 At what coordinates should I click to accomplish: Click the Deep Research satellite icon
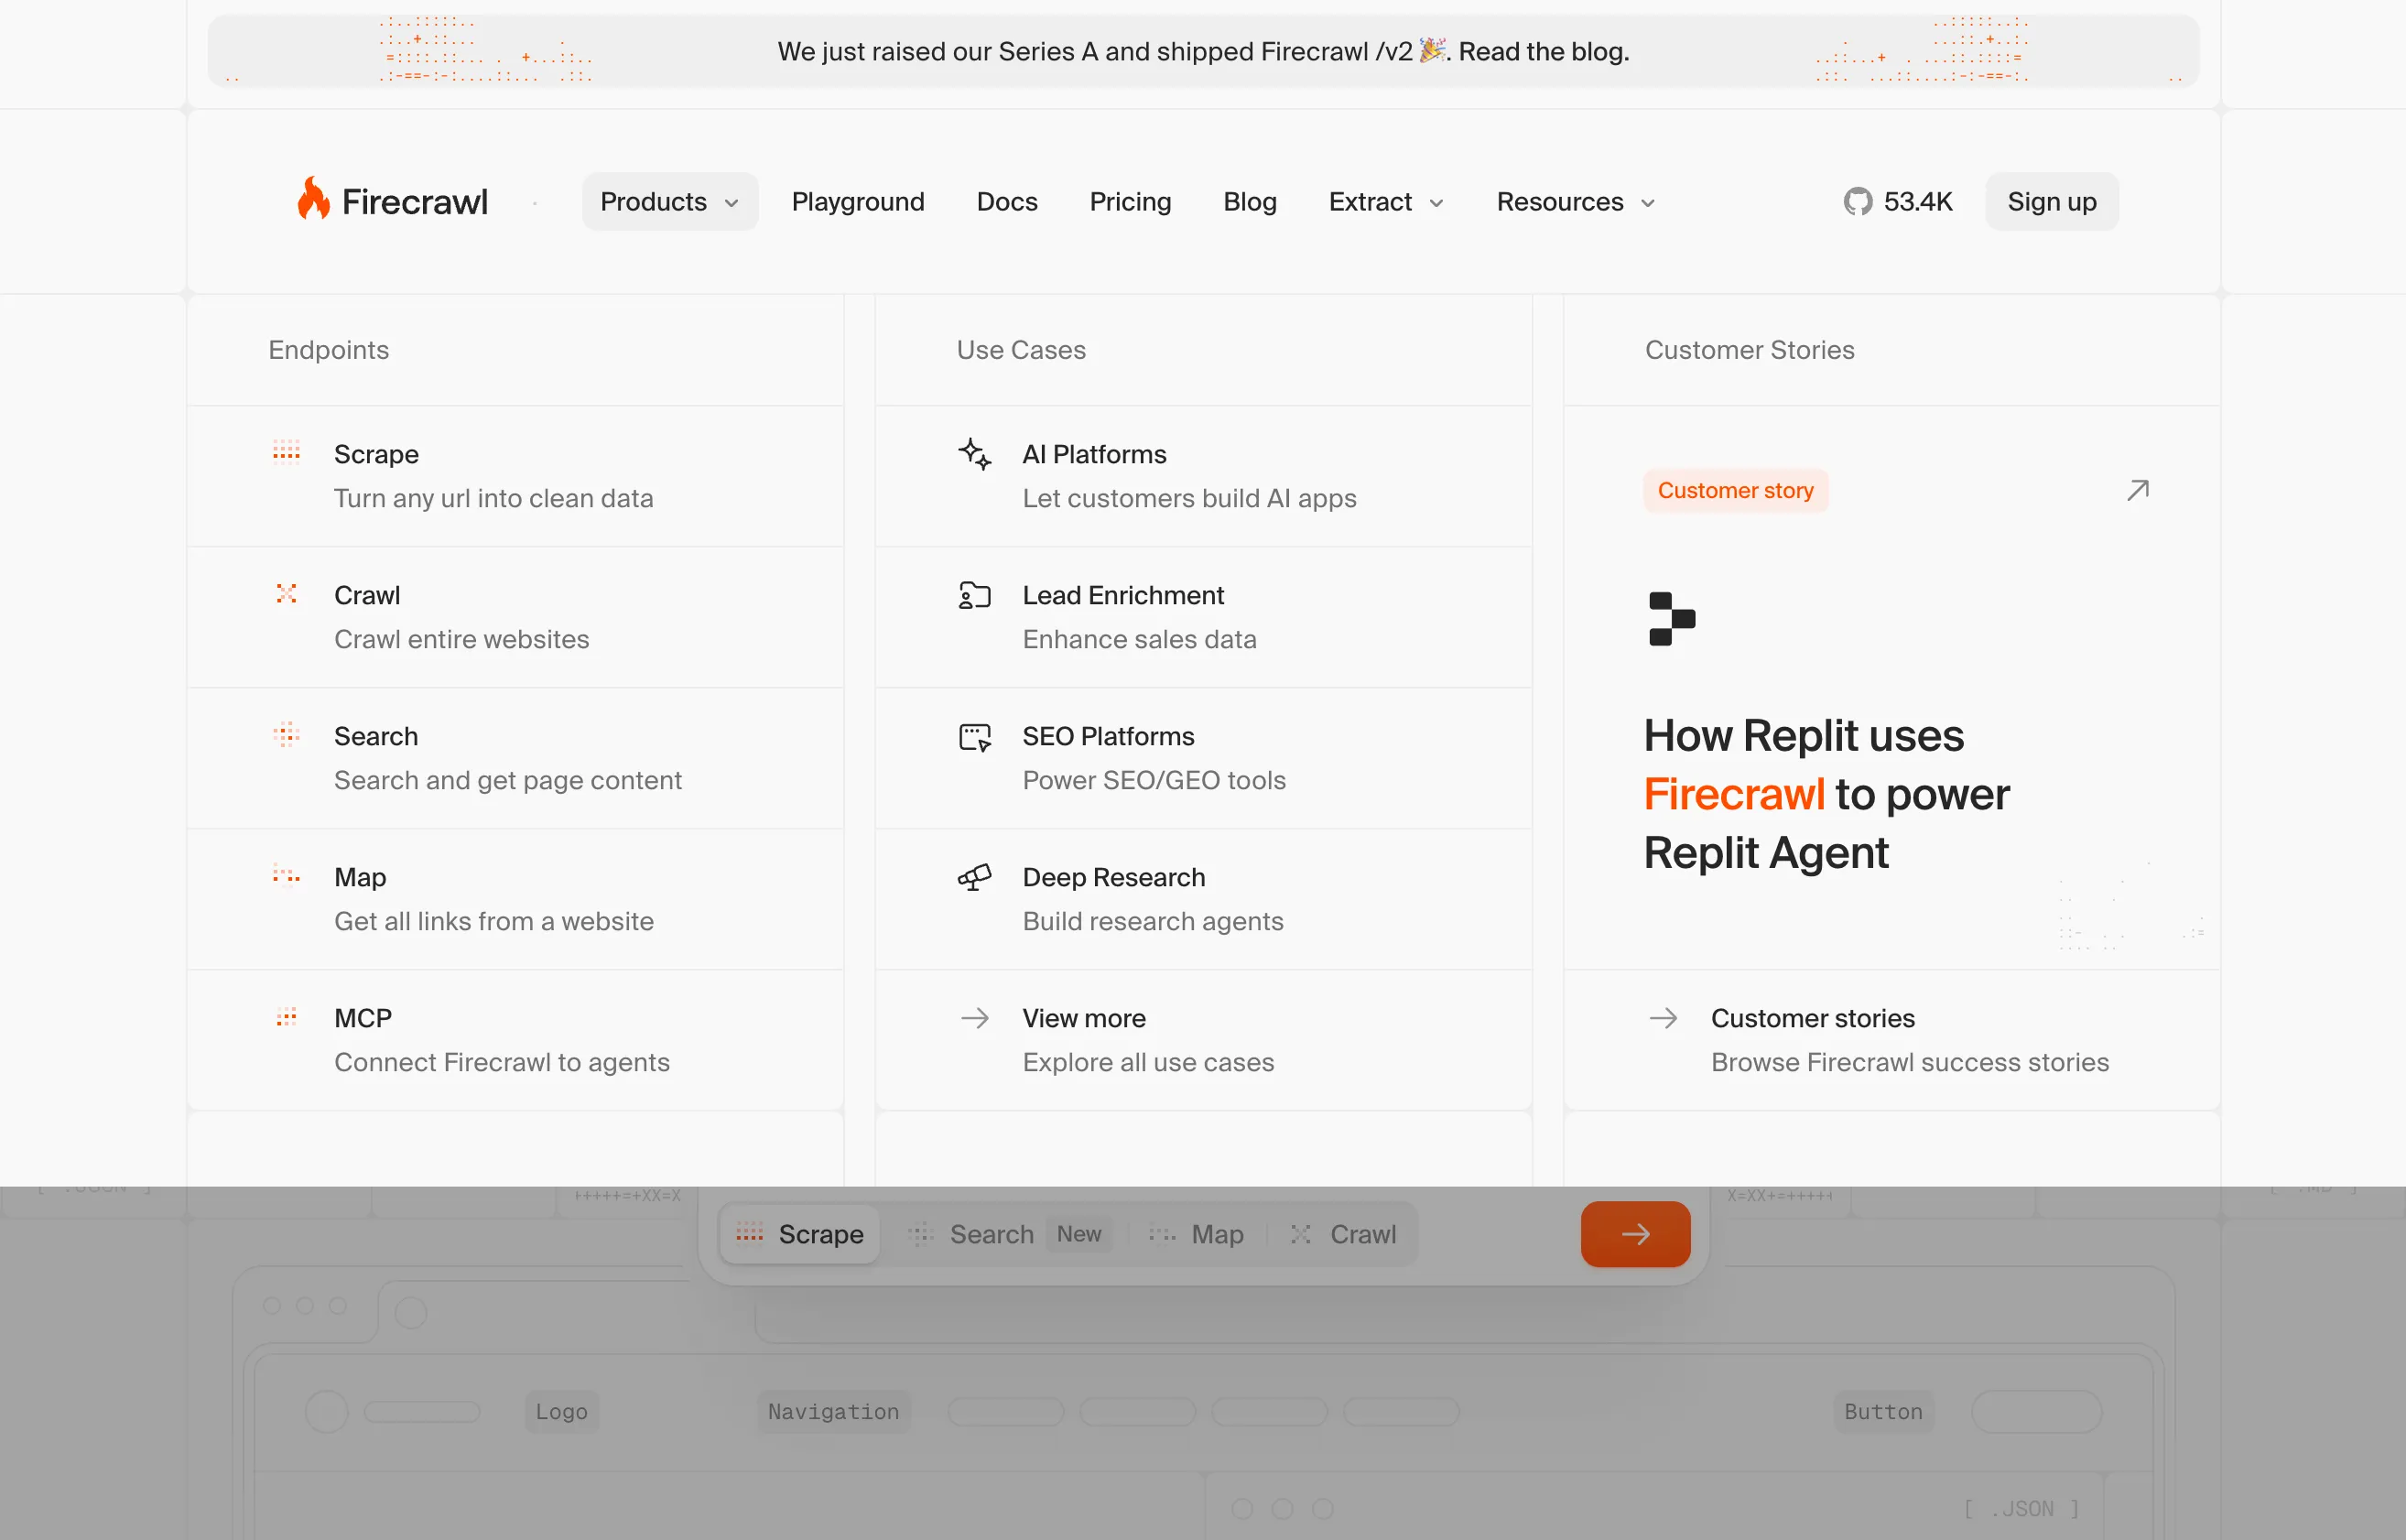tap(974, 877)
